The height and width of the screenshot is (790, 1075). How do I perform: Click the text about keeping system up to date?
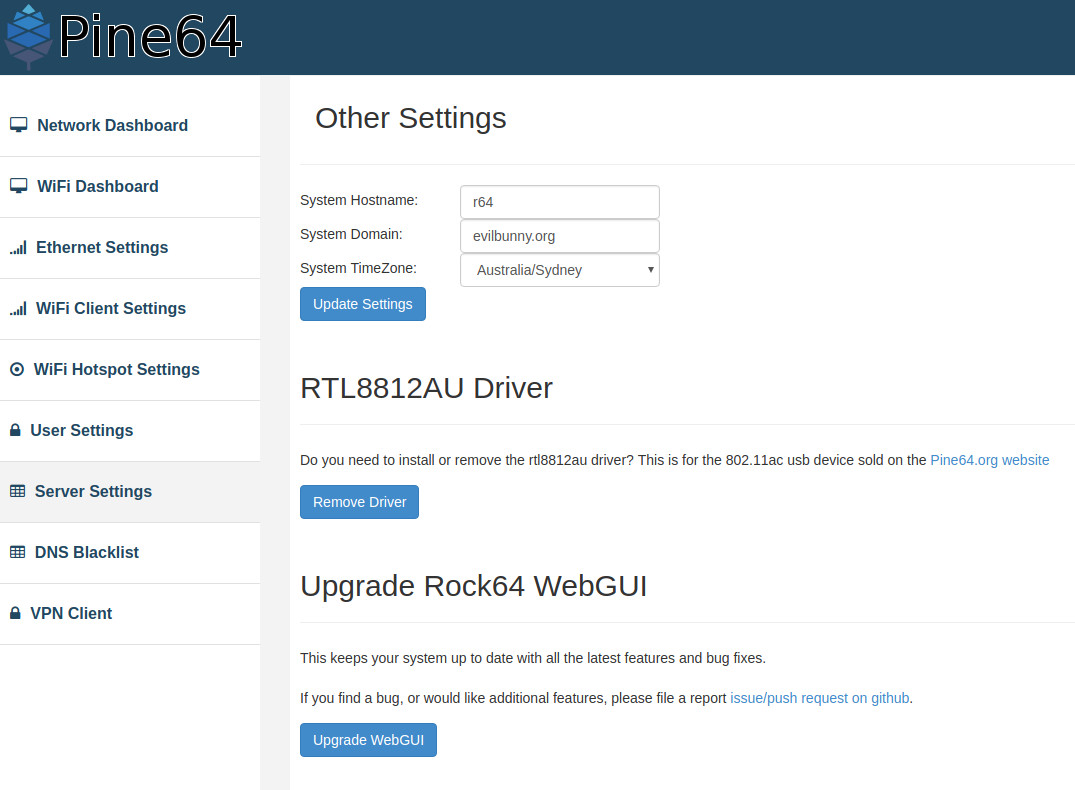pyautogui.click(x=533, y=658)
